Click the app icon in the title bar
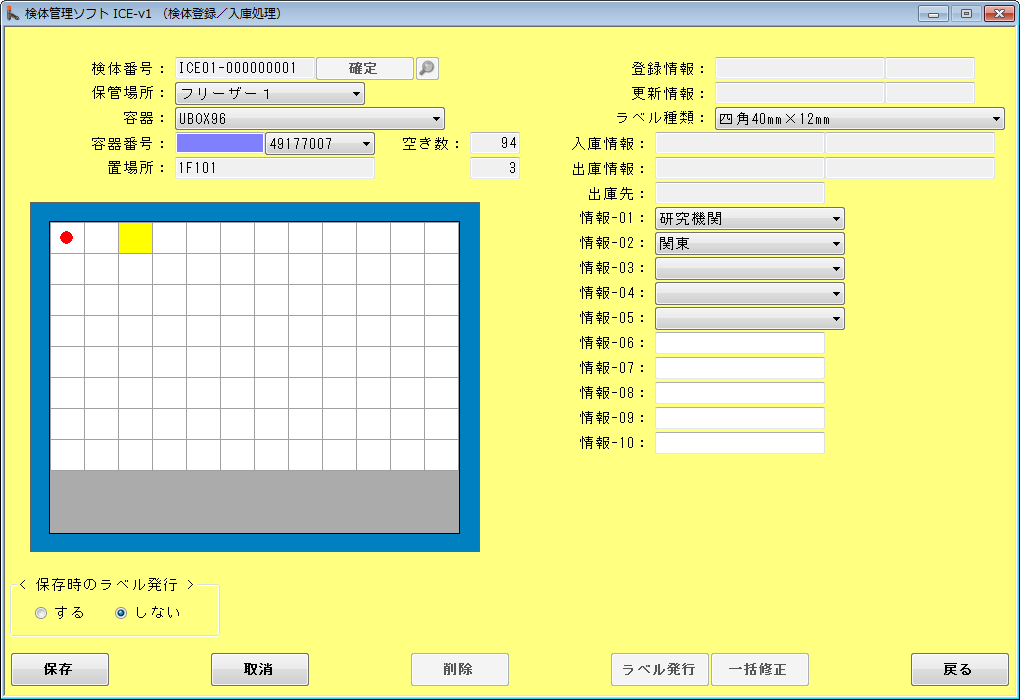Viewport: 1020px width, 700px height. tap(12, 13)
